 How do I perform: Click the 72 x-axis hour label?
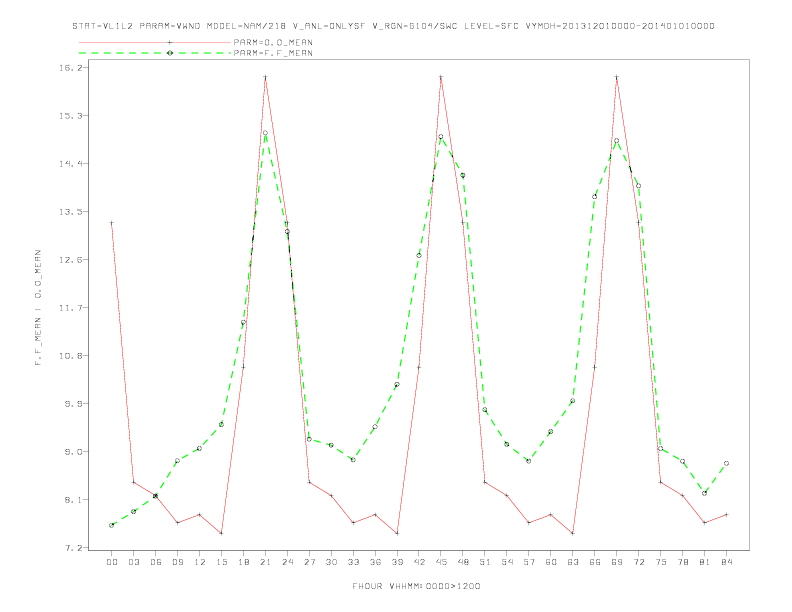tap(638, 562)
